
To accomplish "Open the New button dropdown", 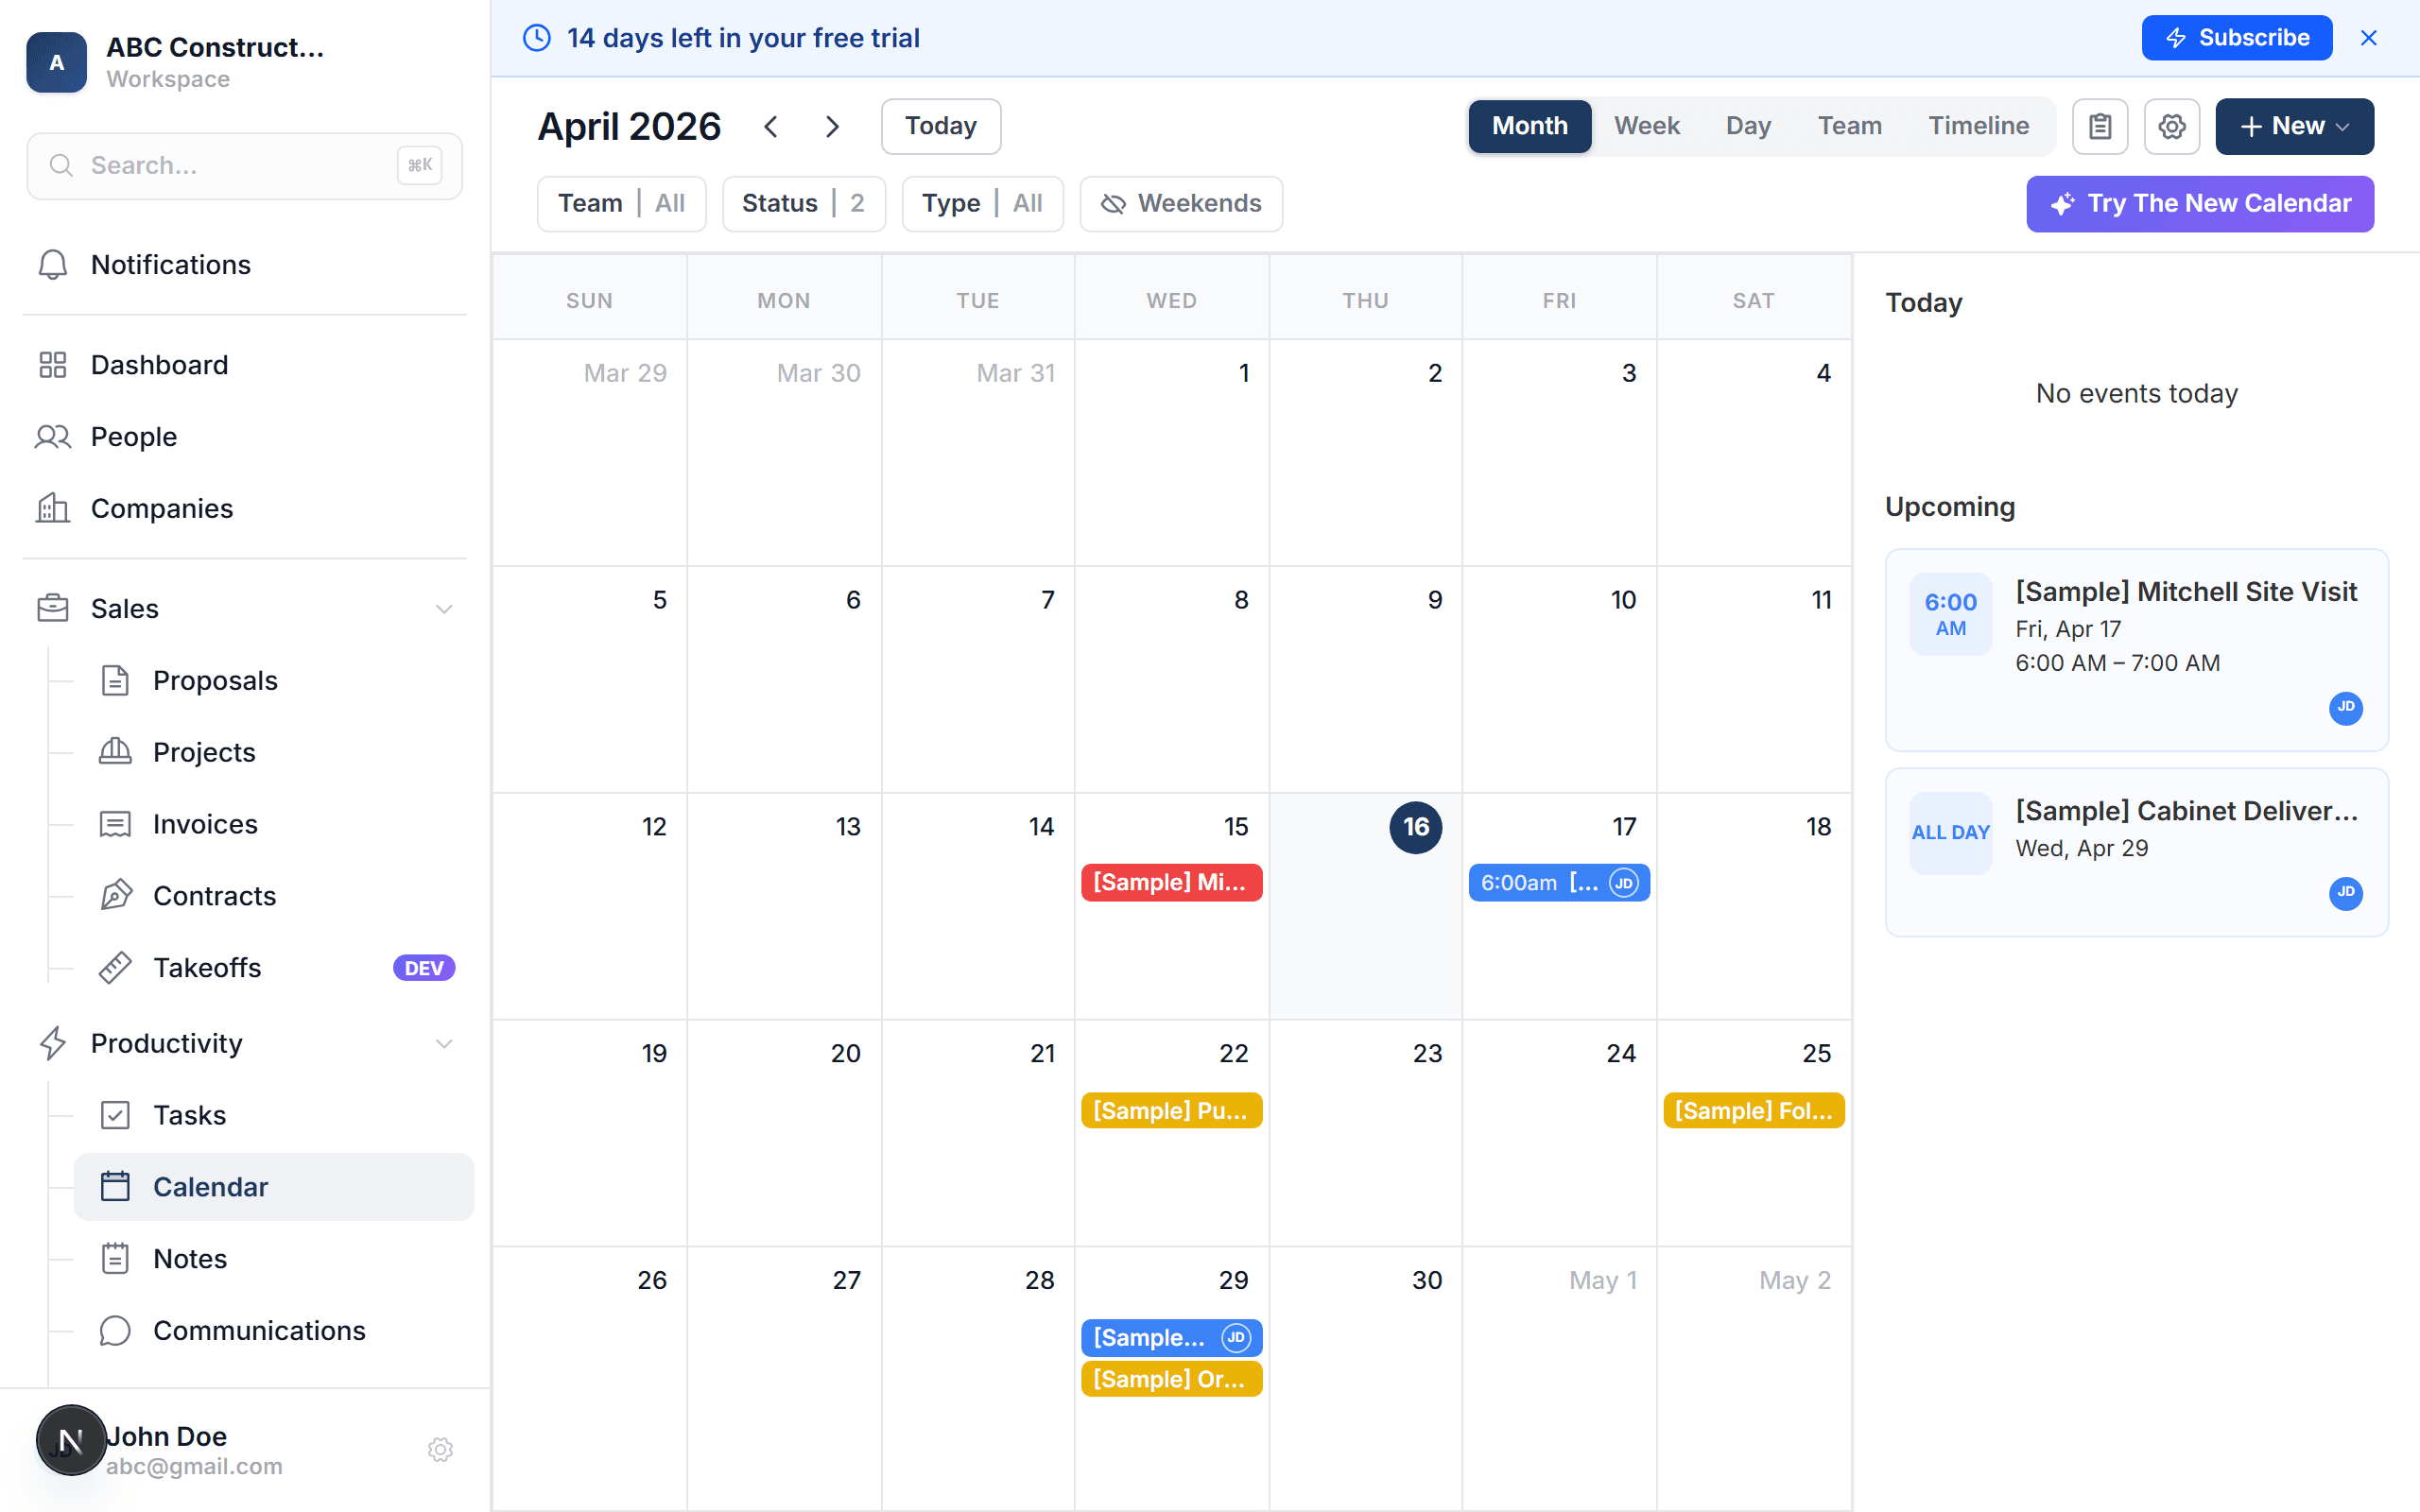I will click(2294, 126).
